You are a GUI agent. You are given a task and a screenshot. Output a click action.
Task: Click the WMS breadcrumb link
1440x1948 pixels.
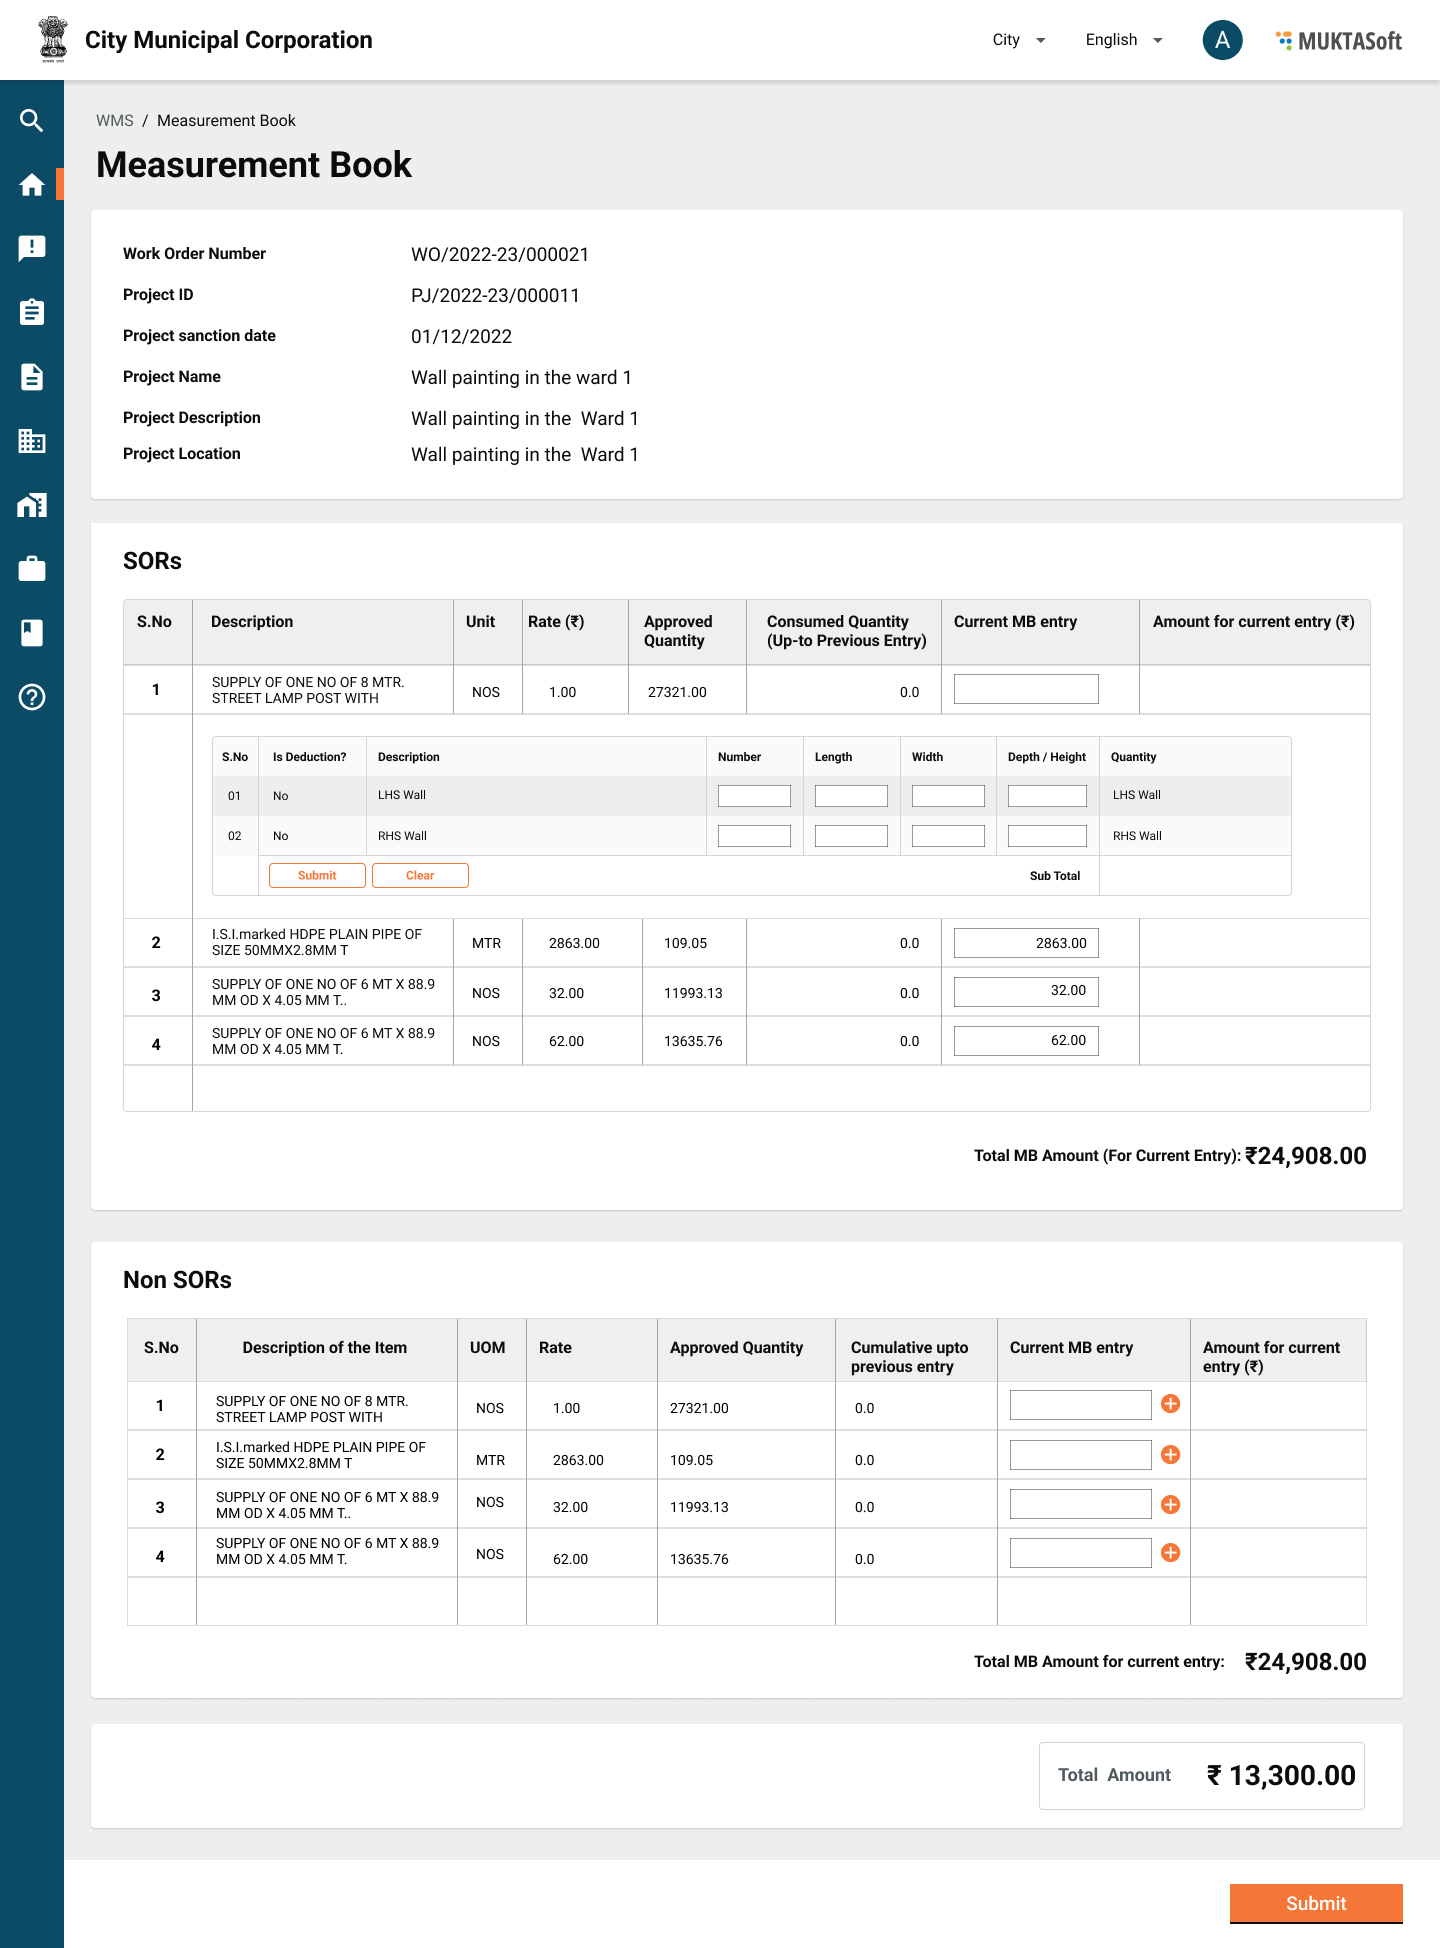click(x=114, y=121)
